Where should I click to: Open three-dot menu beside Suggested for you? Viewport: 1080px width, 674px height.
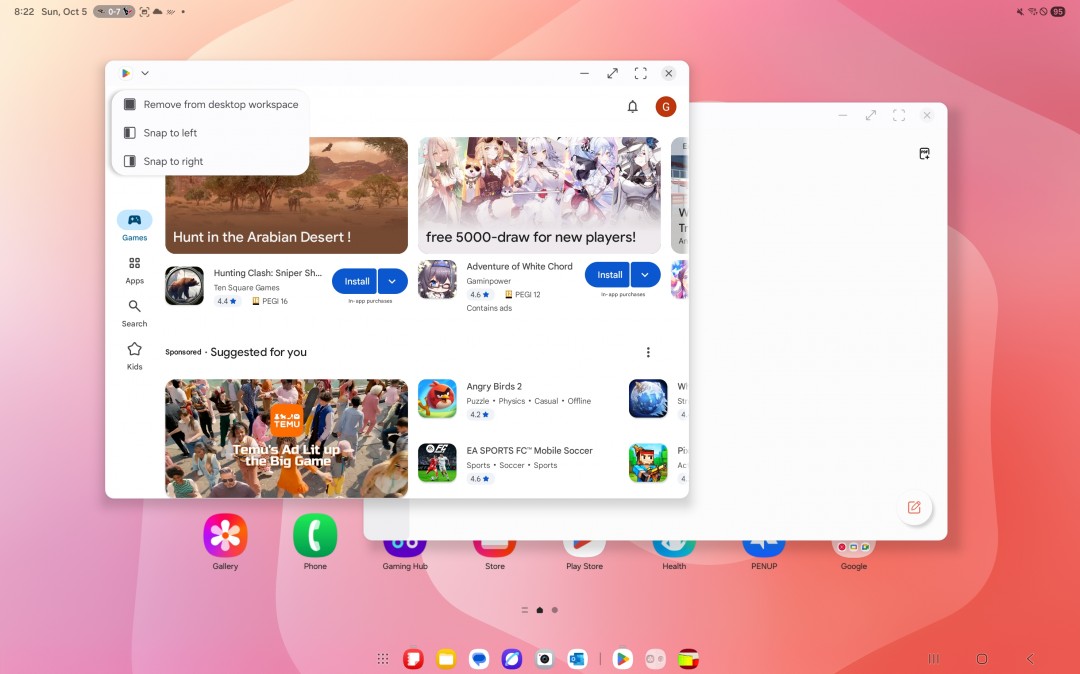648,352
